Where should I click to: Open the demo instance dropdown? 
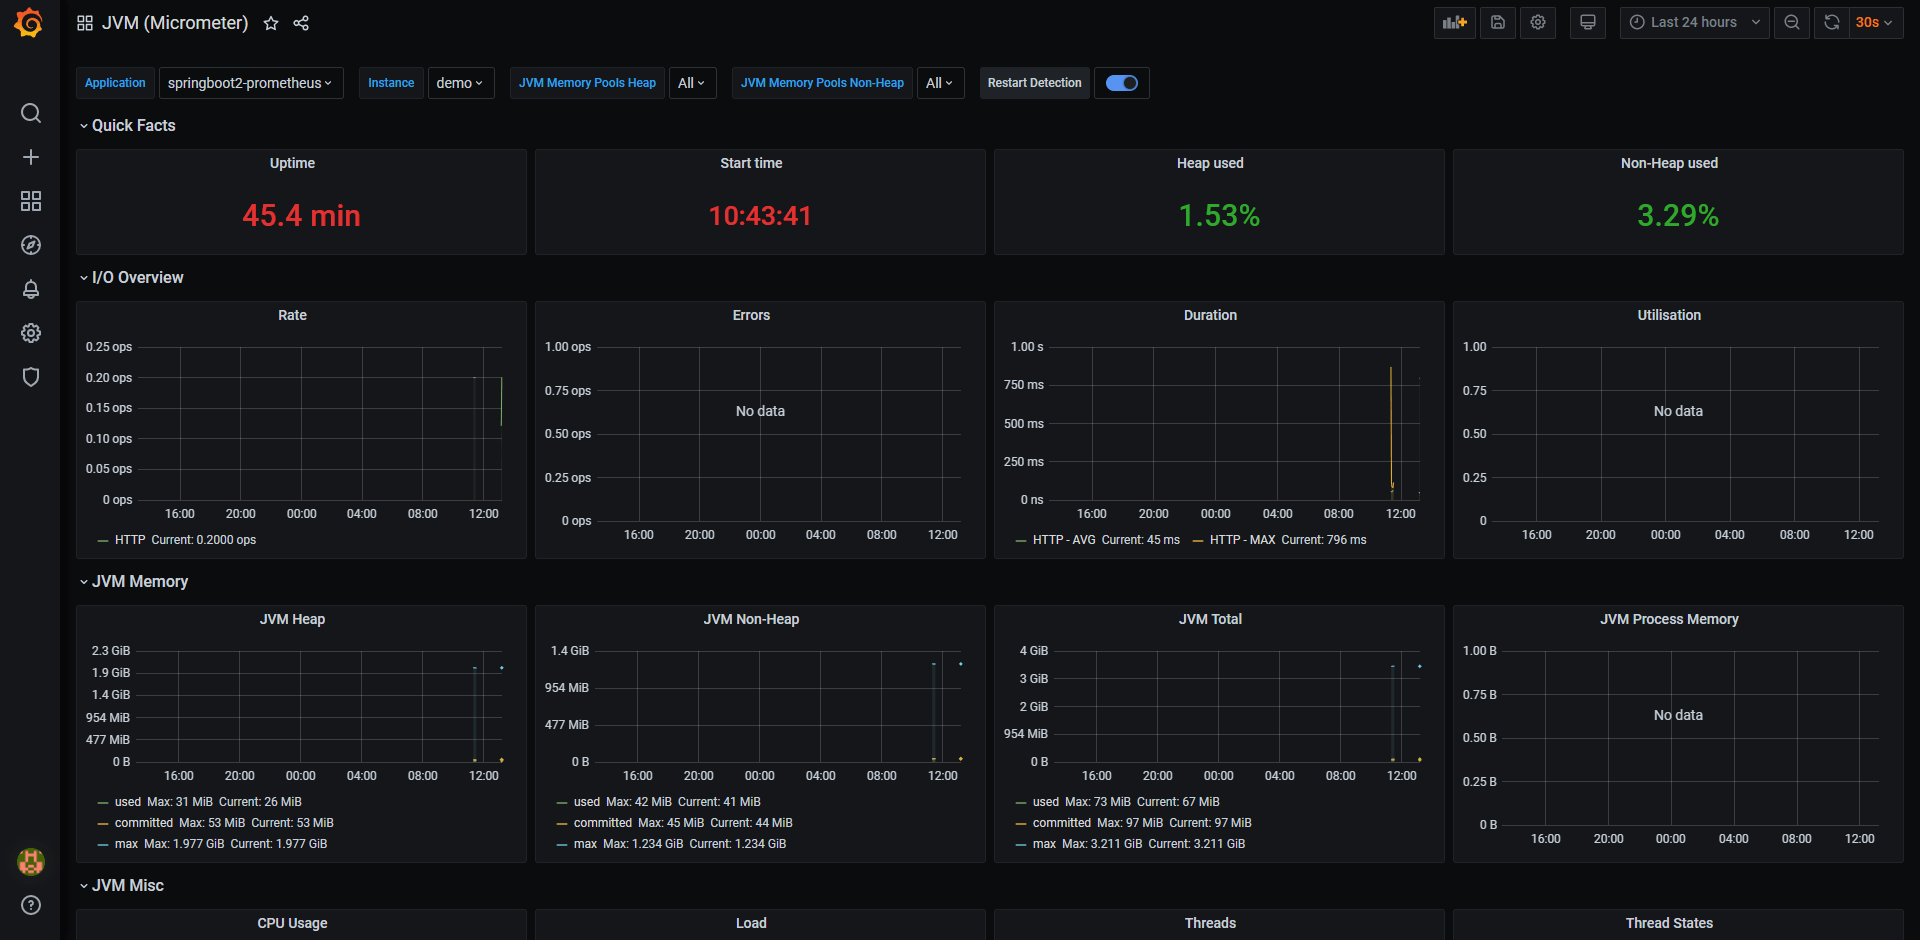click(x=461, y=83)
